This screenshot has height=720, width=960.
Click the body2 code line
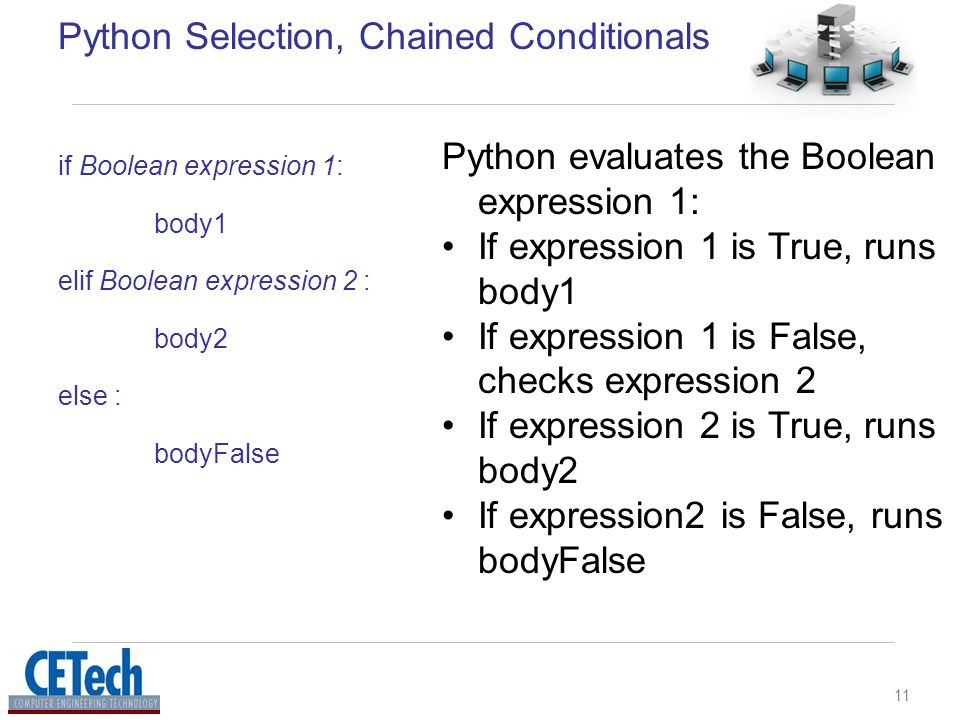(x=190, y=339)
